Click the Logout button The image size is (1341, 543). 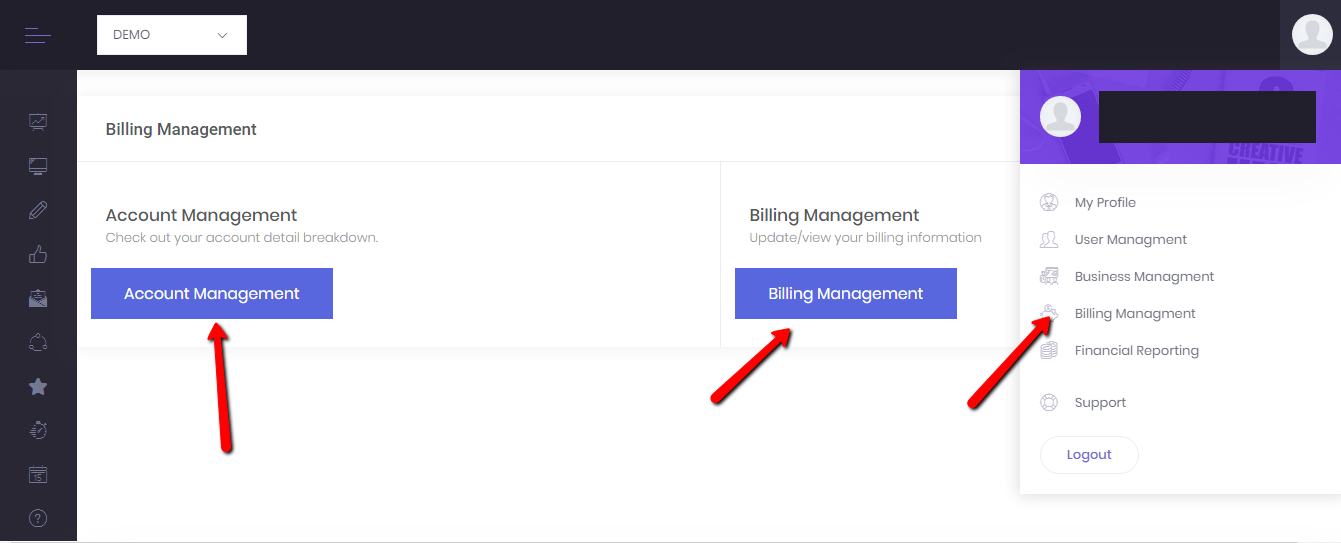tap(1089, 455)
